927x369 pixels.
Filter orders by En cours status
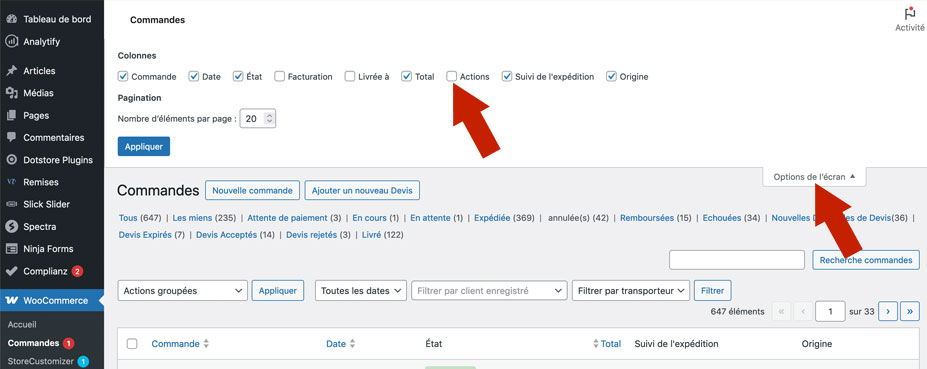tap(375, 218)
